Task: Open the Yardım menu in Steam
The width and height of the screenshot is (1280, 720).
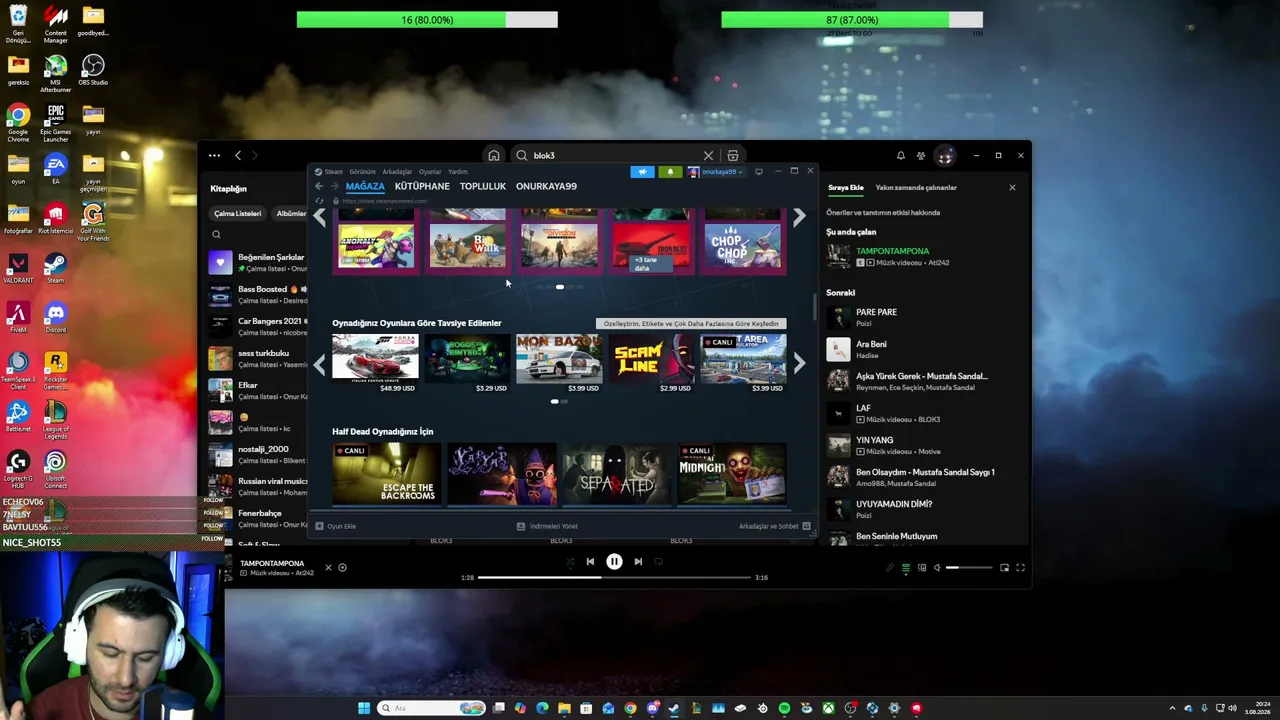Action: [458, 172]
